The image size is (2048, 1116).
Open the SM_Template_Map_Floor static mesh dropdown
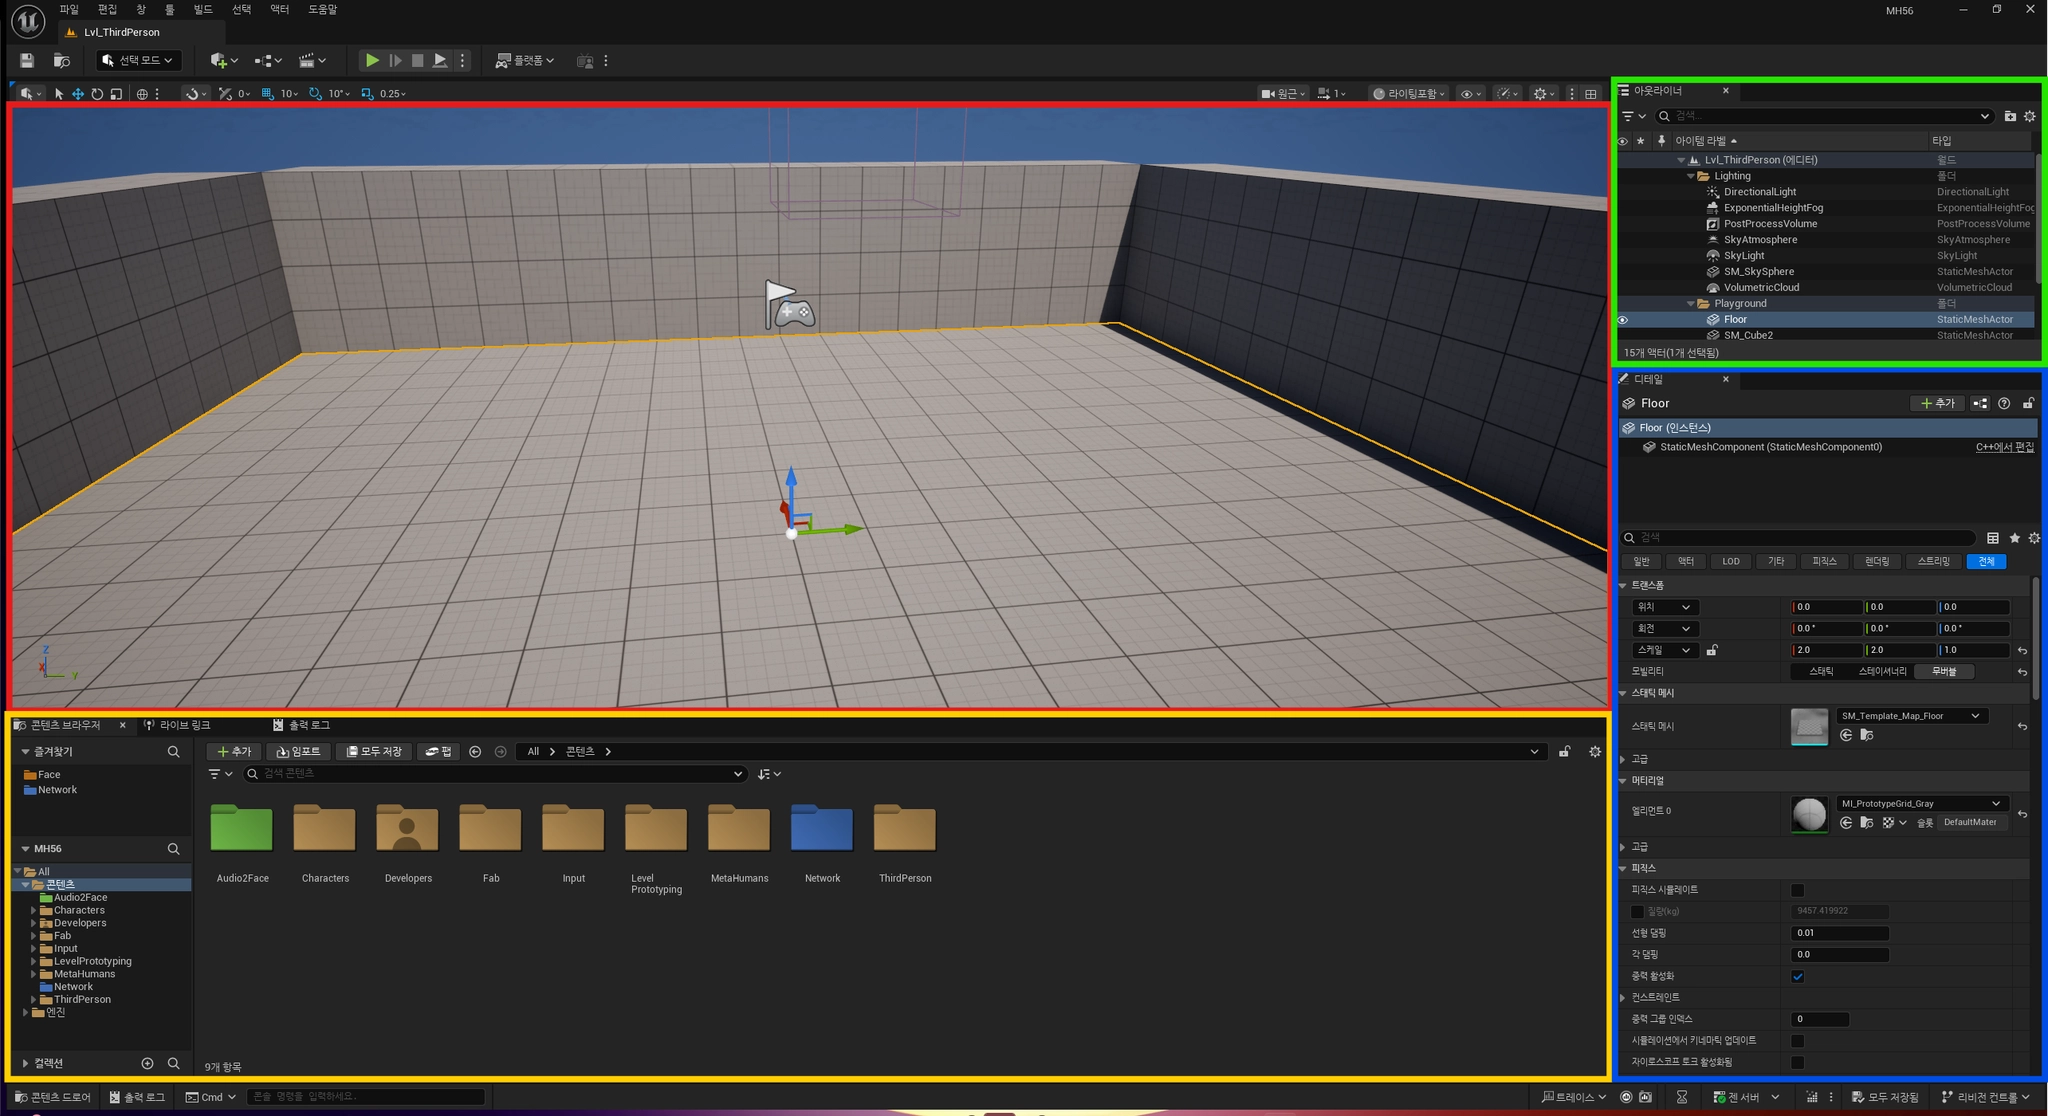1911,716
